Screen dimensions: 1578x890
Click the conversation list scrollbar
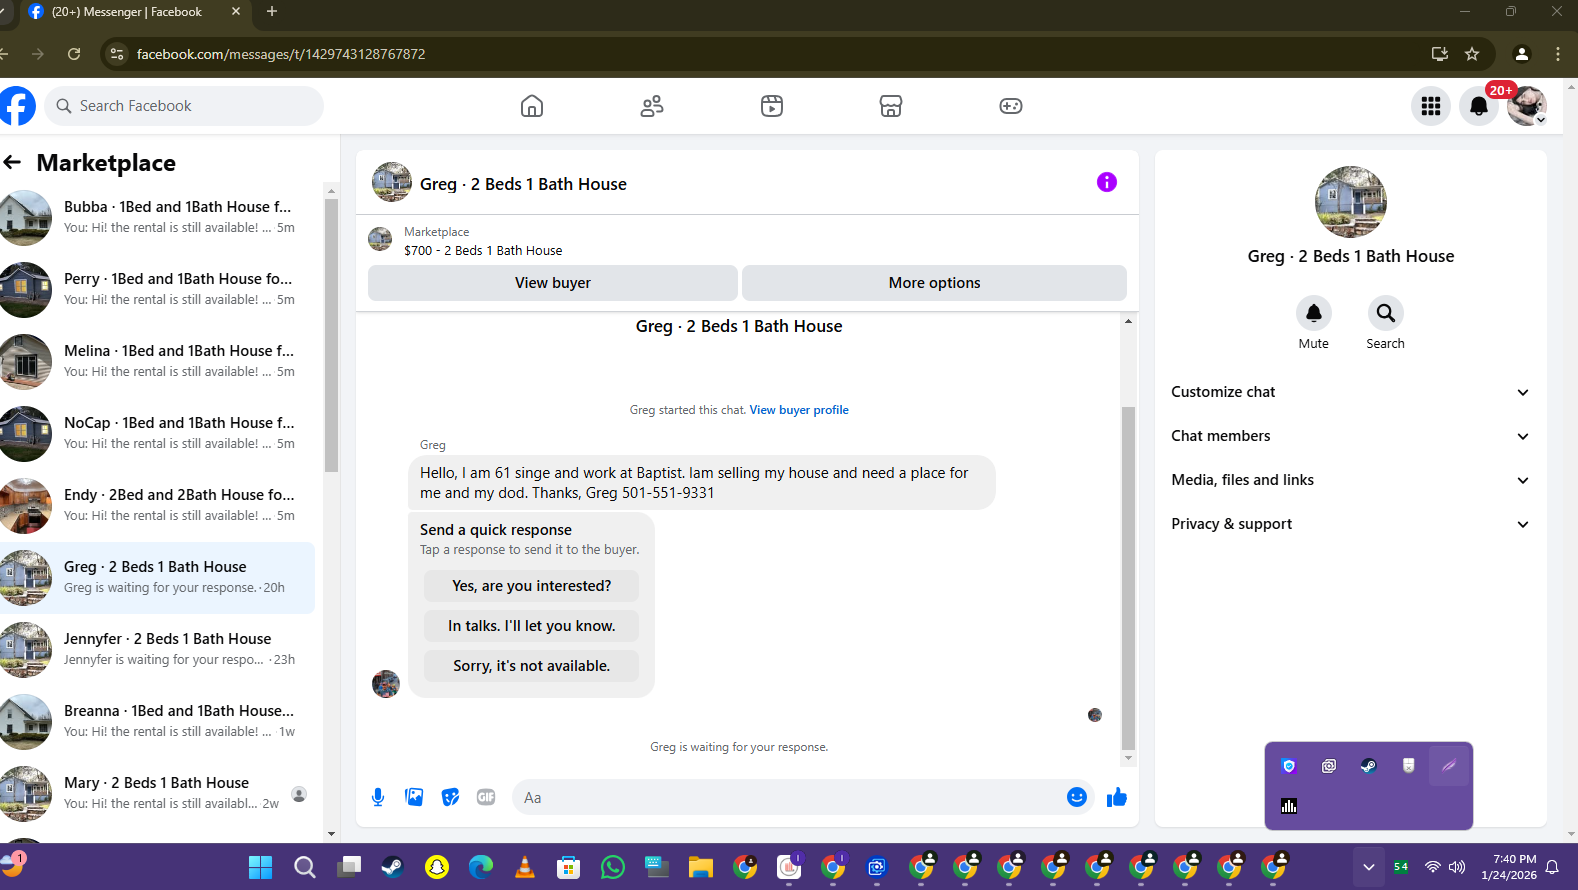point(331,334)
